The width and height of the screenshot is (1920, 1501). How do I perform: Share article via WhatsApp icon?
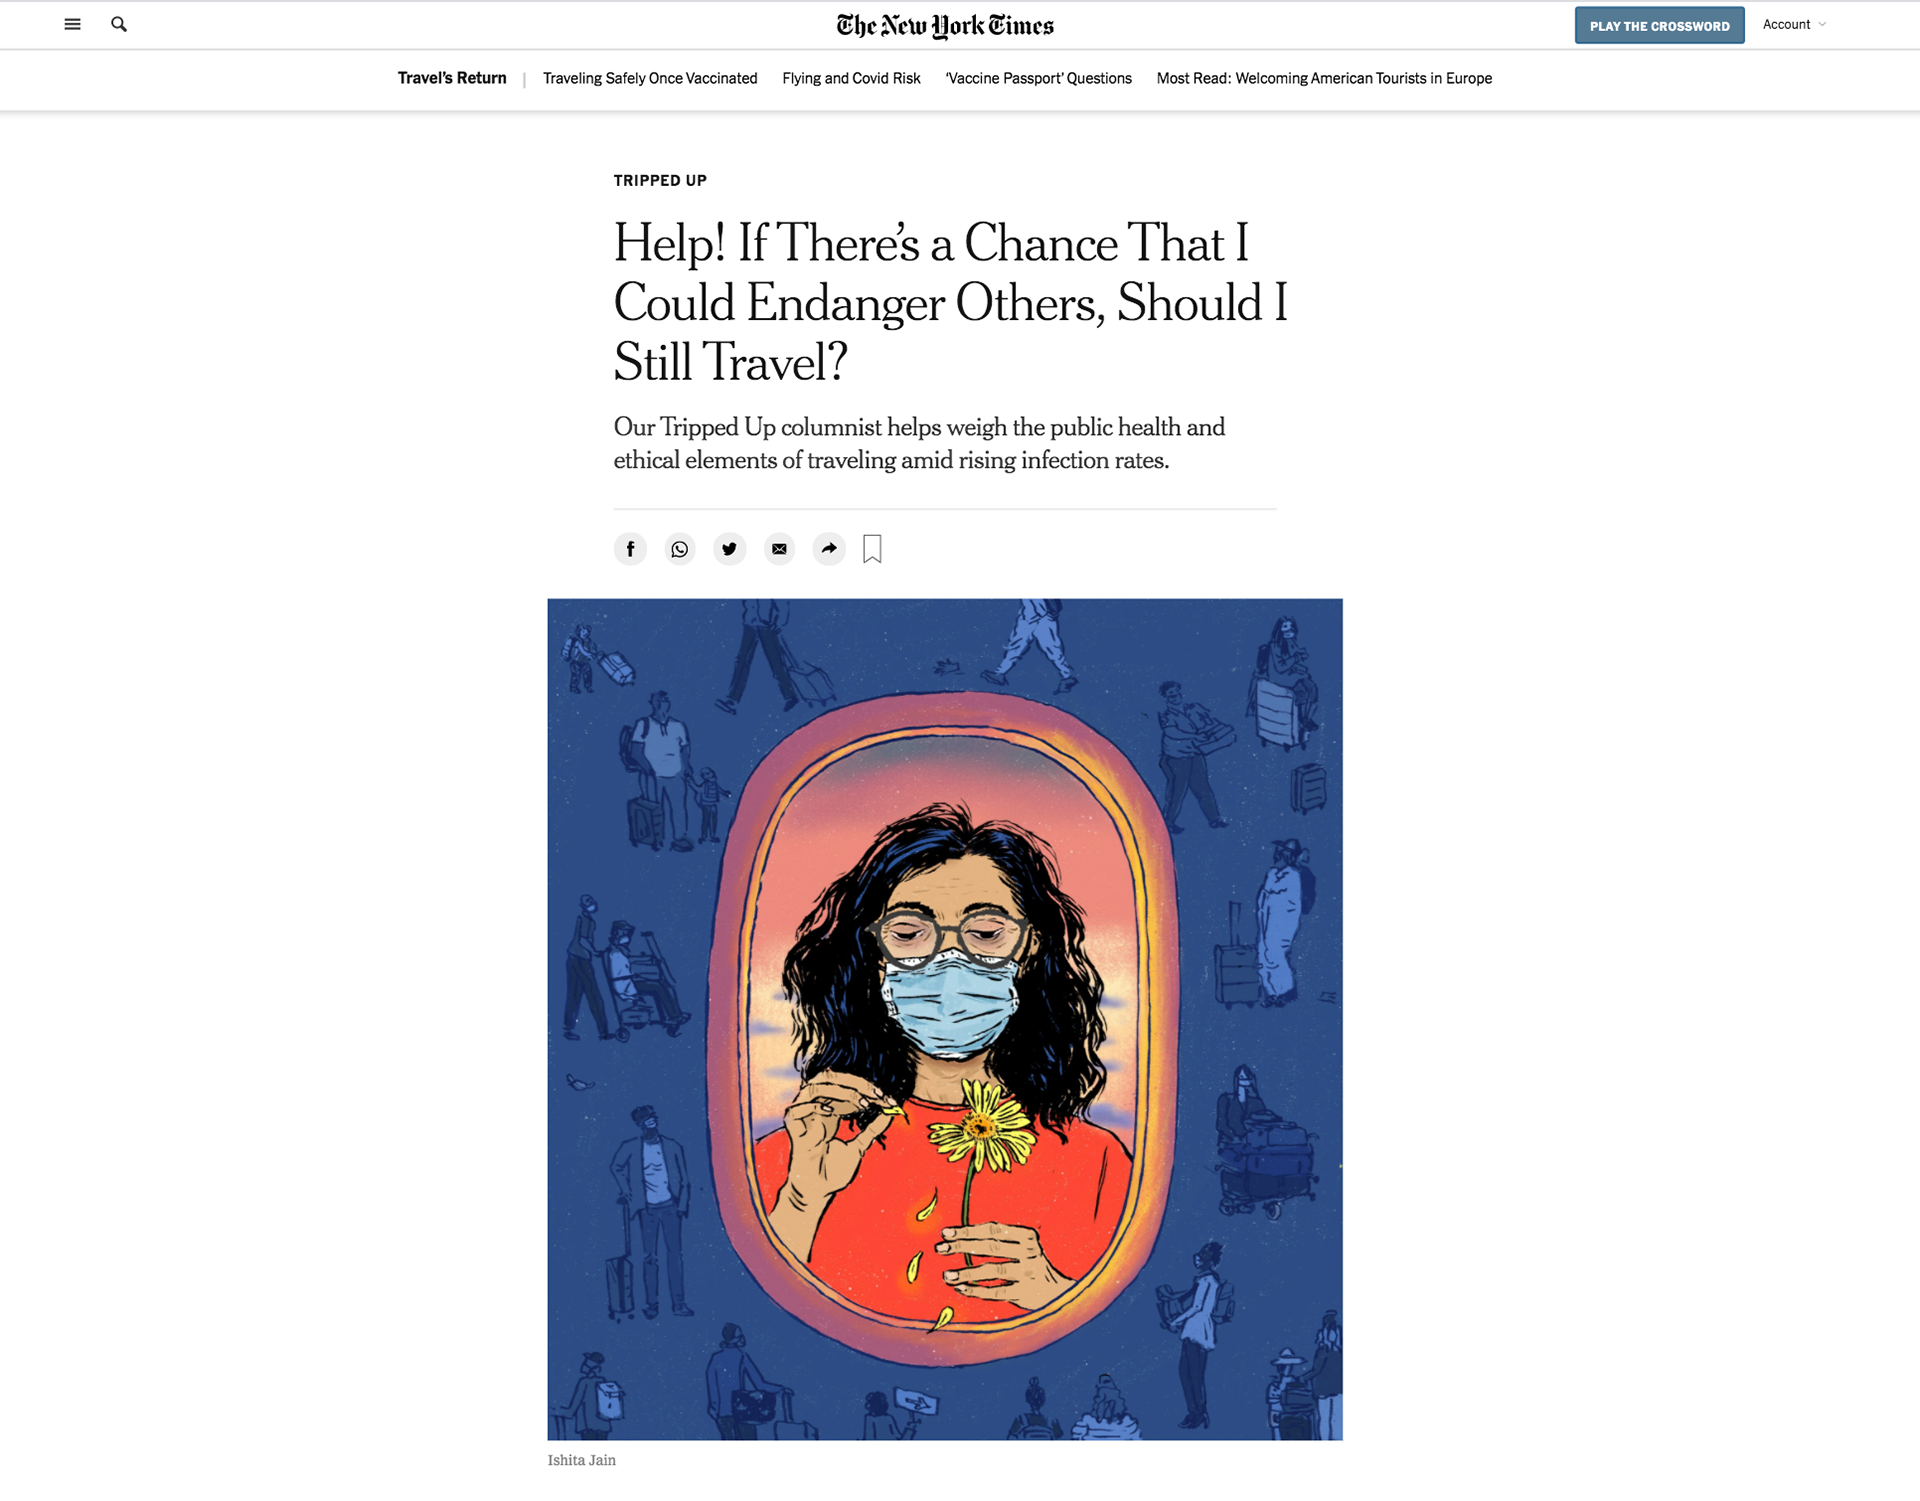[680, 549]
